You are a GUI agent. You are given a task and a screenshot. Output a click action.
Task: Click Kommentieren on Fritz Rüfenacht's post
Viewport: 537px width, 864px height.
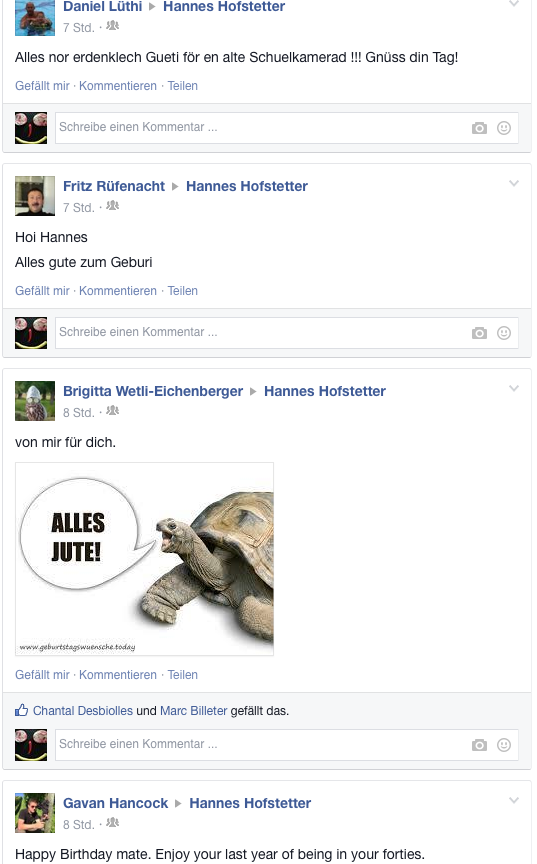118,291
